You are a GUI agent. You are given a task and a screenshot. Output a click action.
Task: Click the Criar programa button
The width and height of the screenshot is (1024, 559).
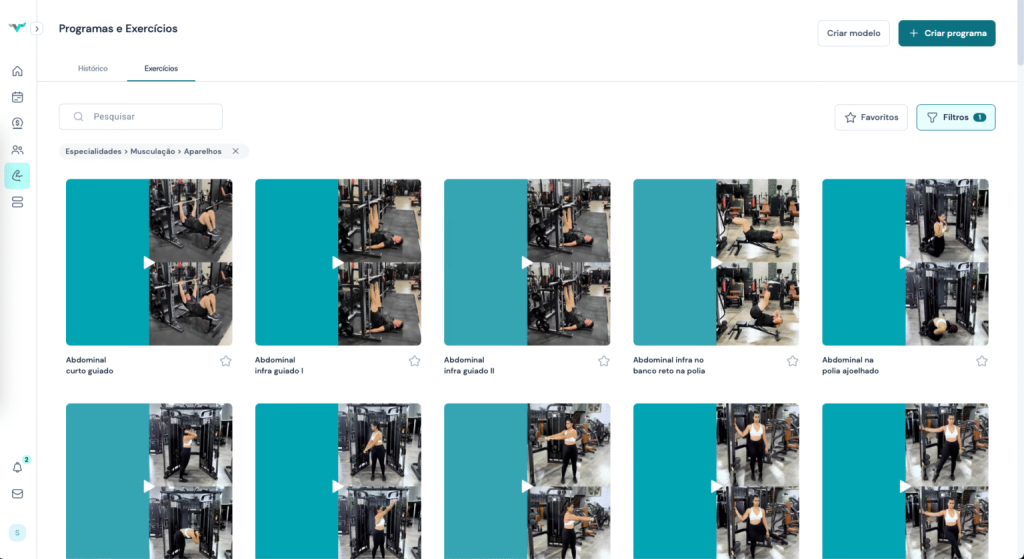pos(946,33)
